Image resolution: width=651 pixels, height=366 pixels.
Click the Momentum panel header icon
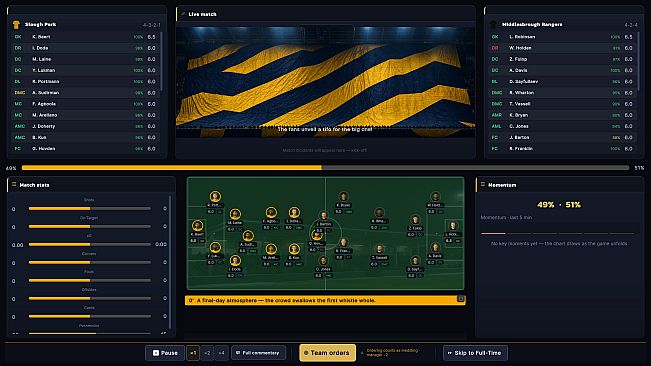point(482,185)
